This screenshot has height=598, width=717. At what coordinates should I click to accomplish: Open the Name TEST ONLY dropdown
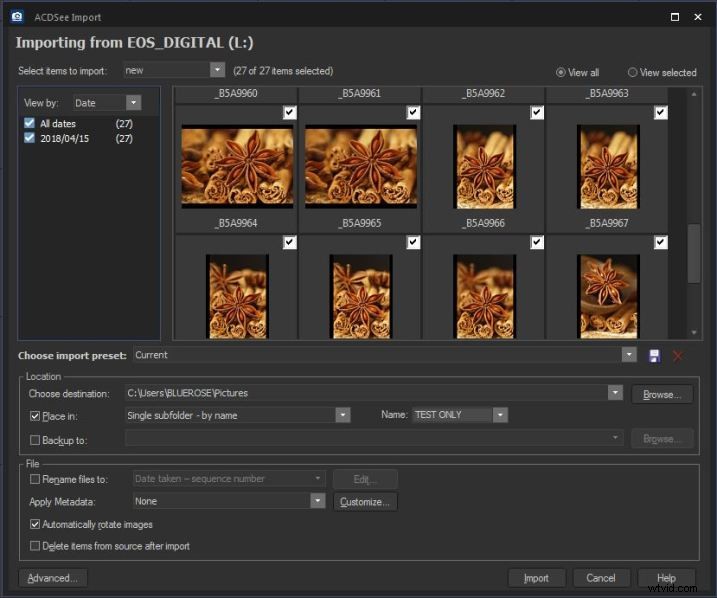click(500, 415)
